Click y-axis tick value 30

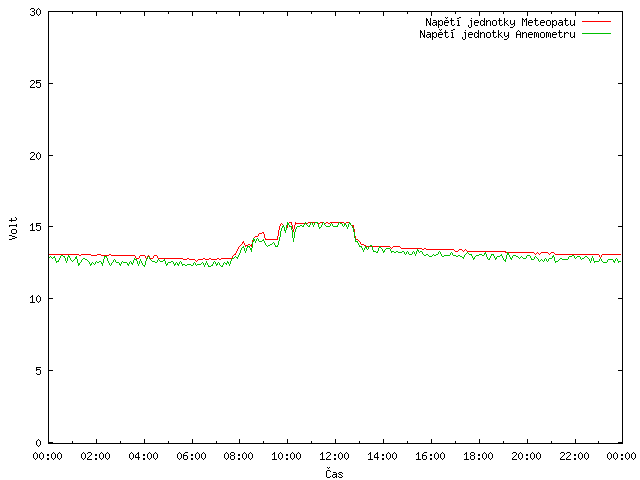point(36,12)
